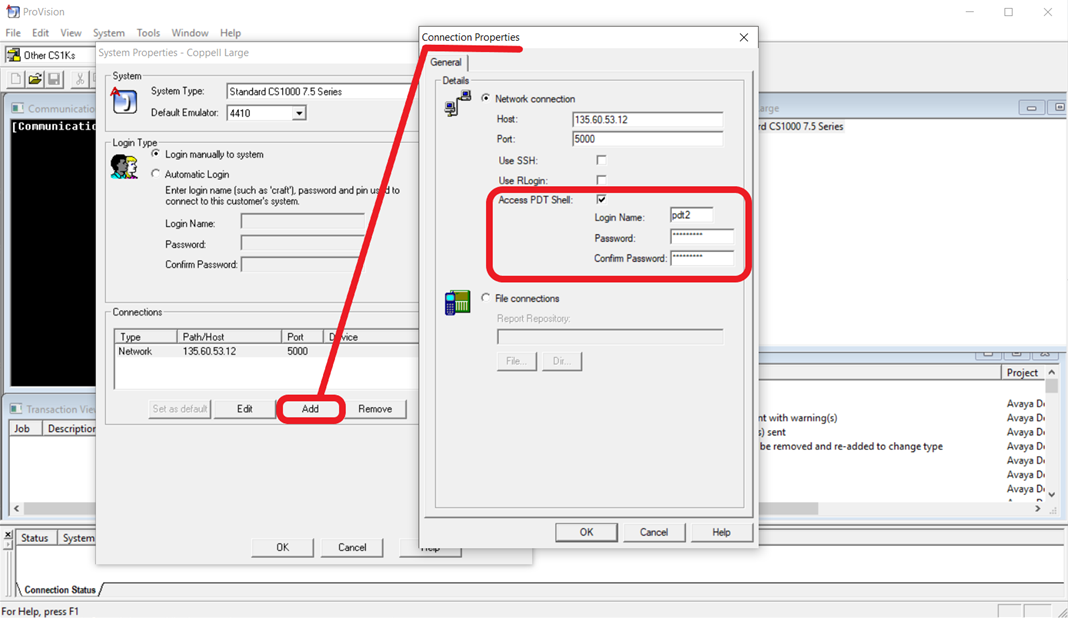Click the Other CS1Ks tab icon
Viewport: 1068px width, 618px height.
coord(13,55)
